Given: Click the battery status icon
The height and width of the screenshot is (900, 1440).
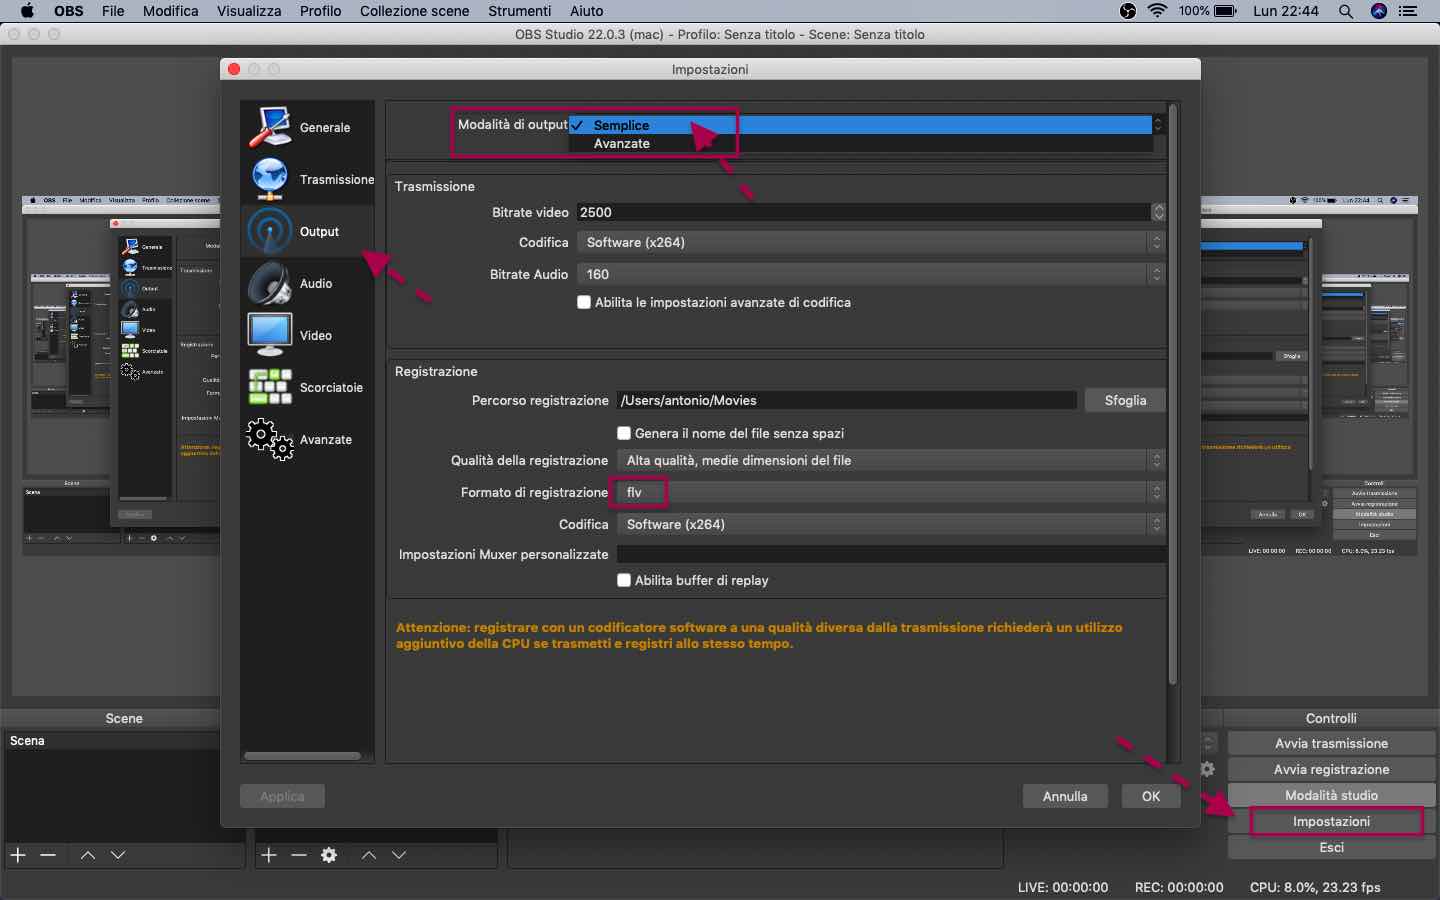Looking at the screenshot, I should pos(1225,11).
